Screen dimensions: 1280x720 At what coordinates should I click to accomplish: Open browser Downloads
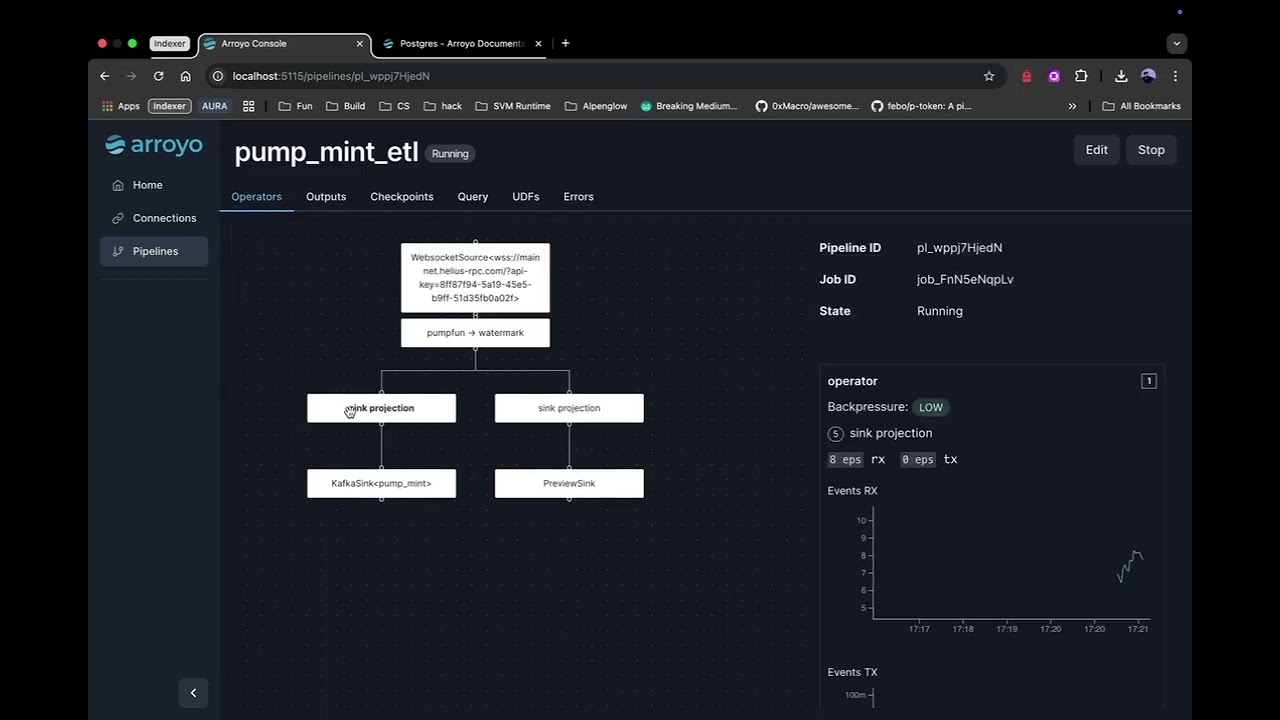(1121, 76)
